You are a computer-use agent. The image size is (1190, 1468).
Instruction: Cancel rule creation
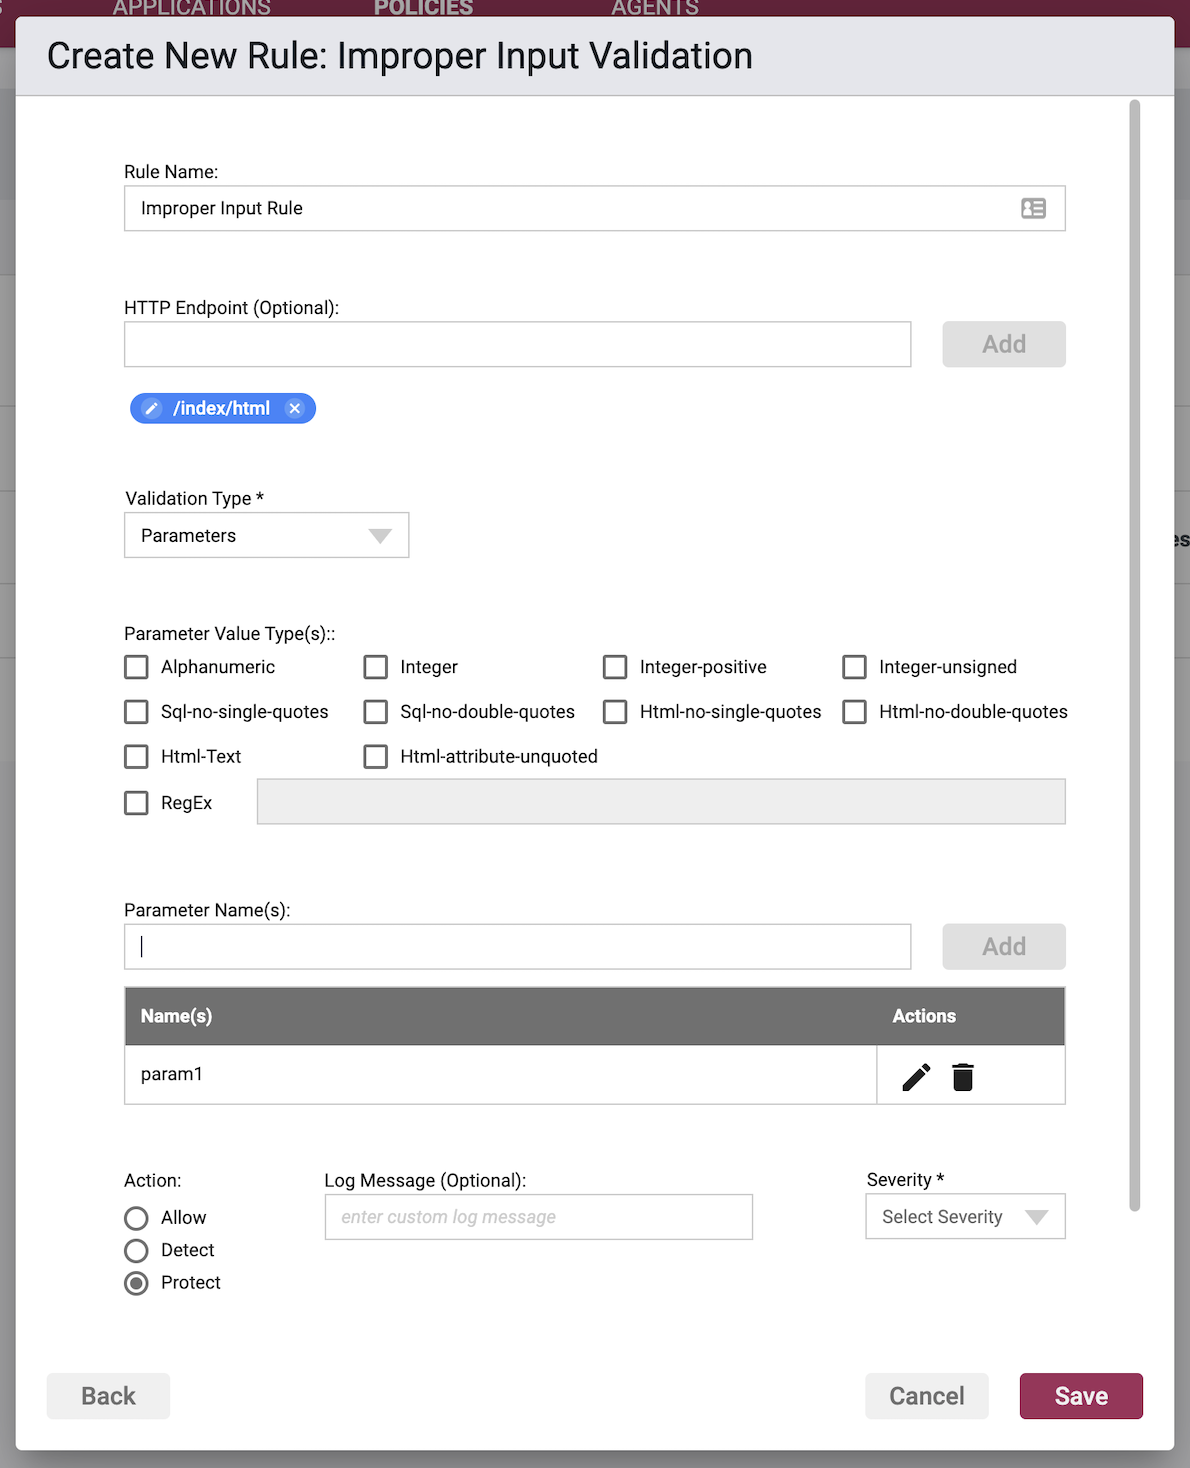coord(927,1396)
